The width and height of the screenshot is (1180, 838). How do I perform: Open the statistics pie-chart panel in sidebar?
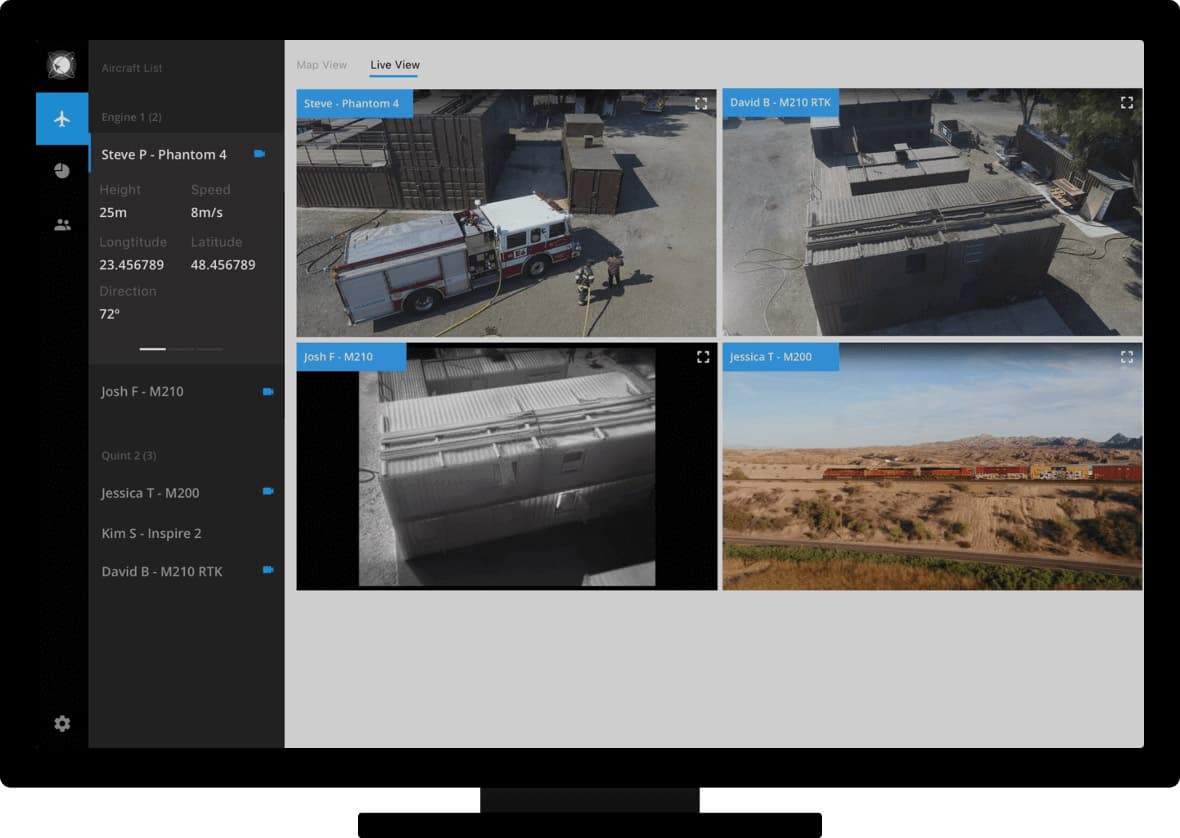[62, 169]
